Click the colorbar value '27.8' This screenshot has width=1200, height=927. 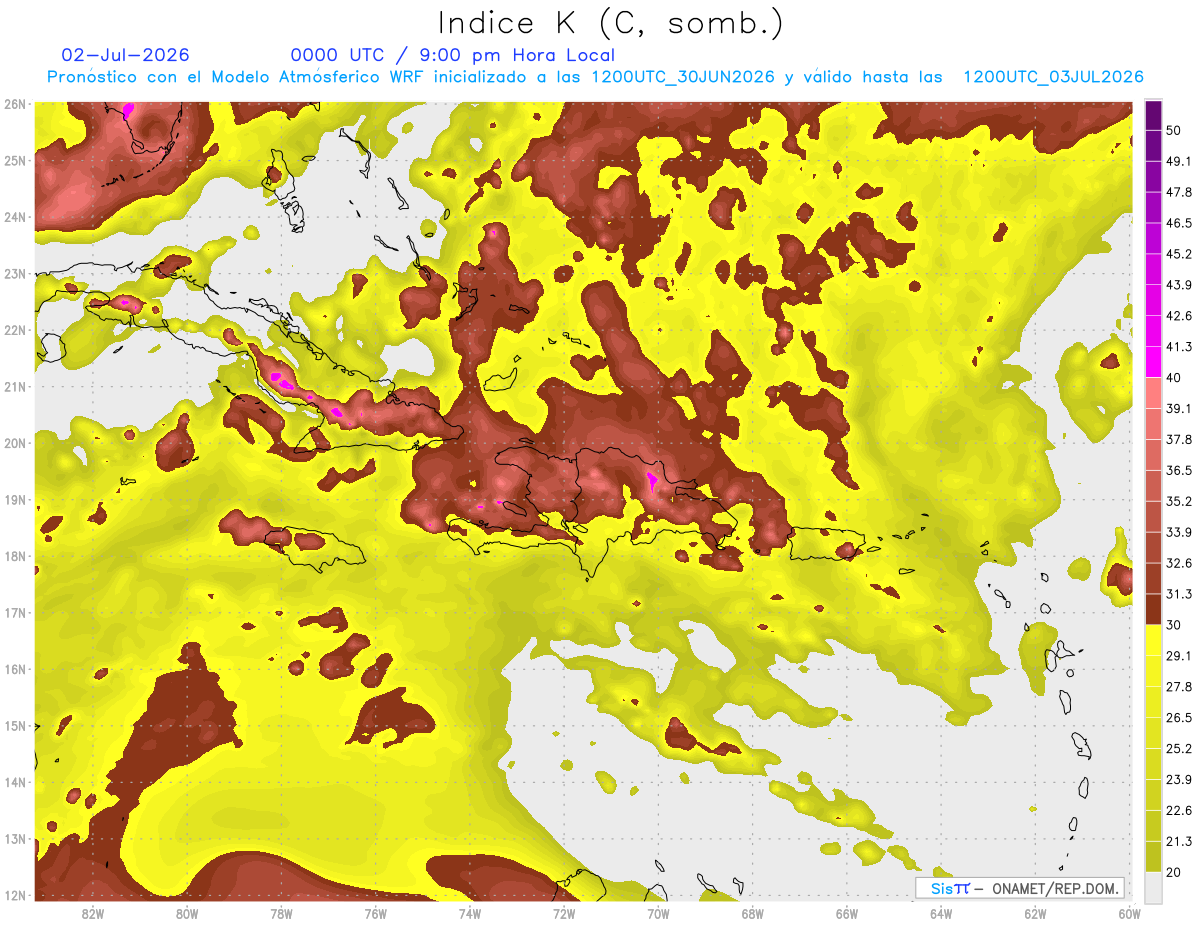[x=1178, y=687]
